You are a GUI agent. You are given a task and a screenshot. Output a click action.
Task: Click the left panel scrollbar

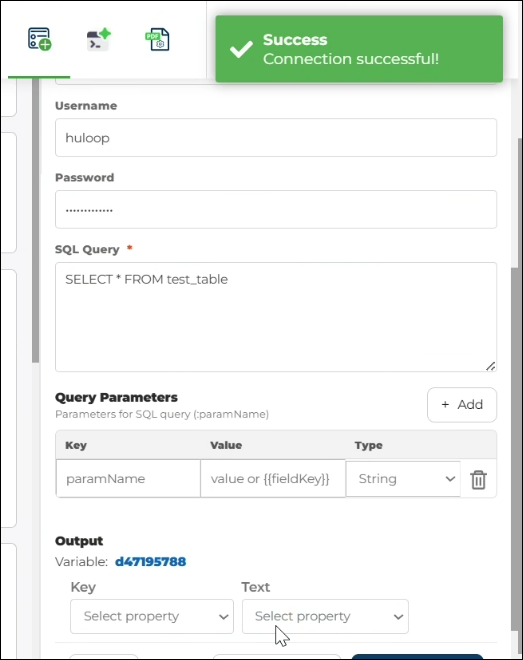pos(35,221)
